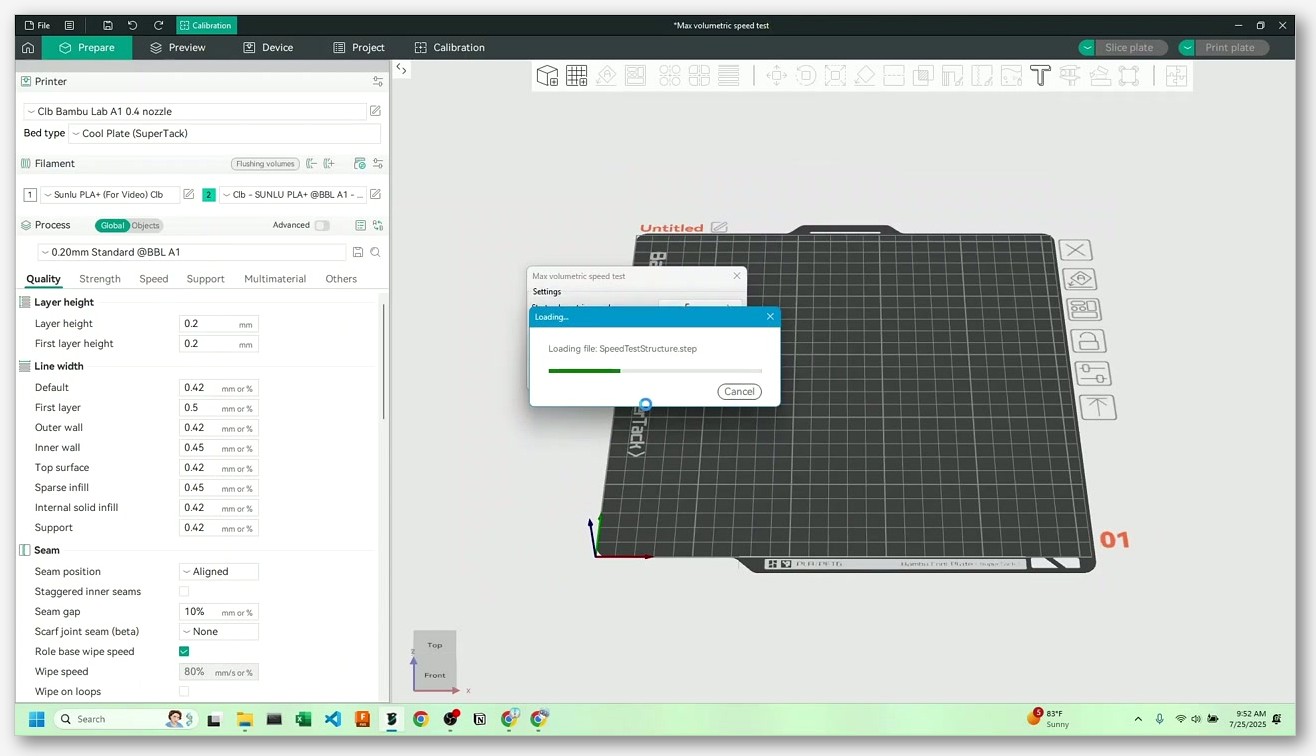Viewport: 1316px width, 756px height.
Task: Select the Cut tool icon
Action: [x=894, y=76]
